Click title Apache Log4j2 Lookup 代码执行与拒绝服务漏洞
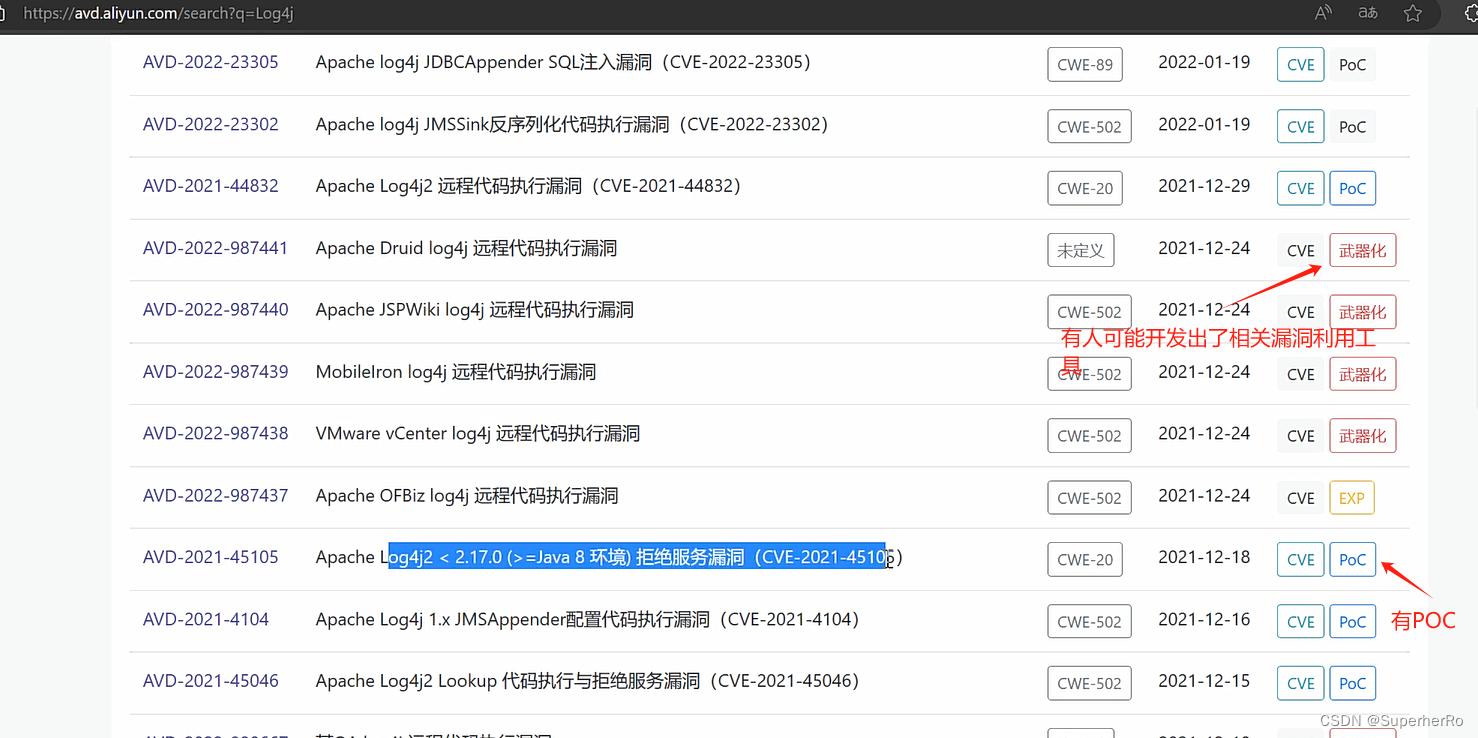Screen dimensions: 1478x738 [588, 681]
